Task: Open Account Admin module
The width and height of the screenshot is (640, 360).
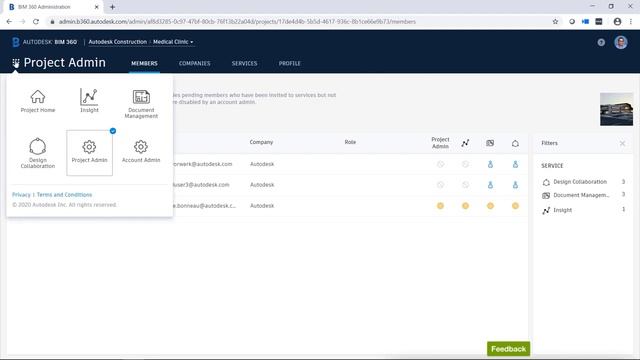Action: (x=141, y=152)
